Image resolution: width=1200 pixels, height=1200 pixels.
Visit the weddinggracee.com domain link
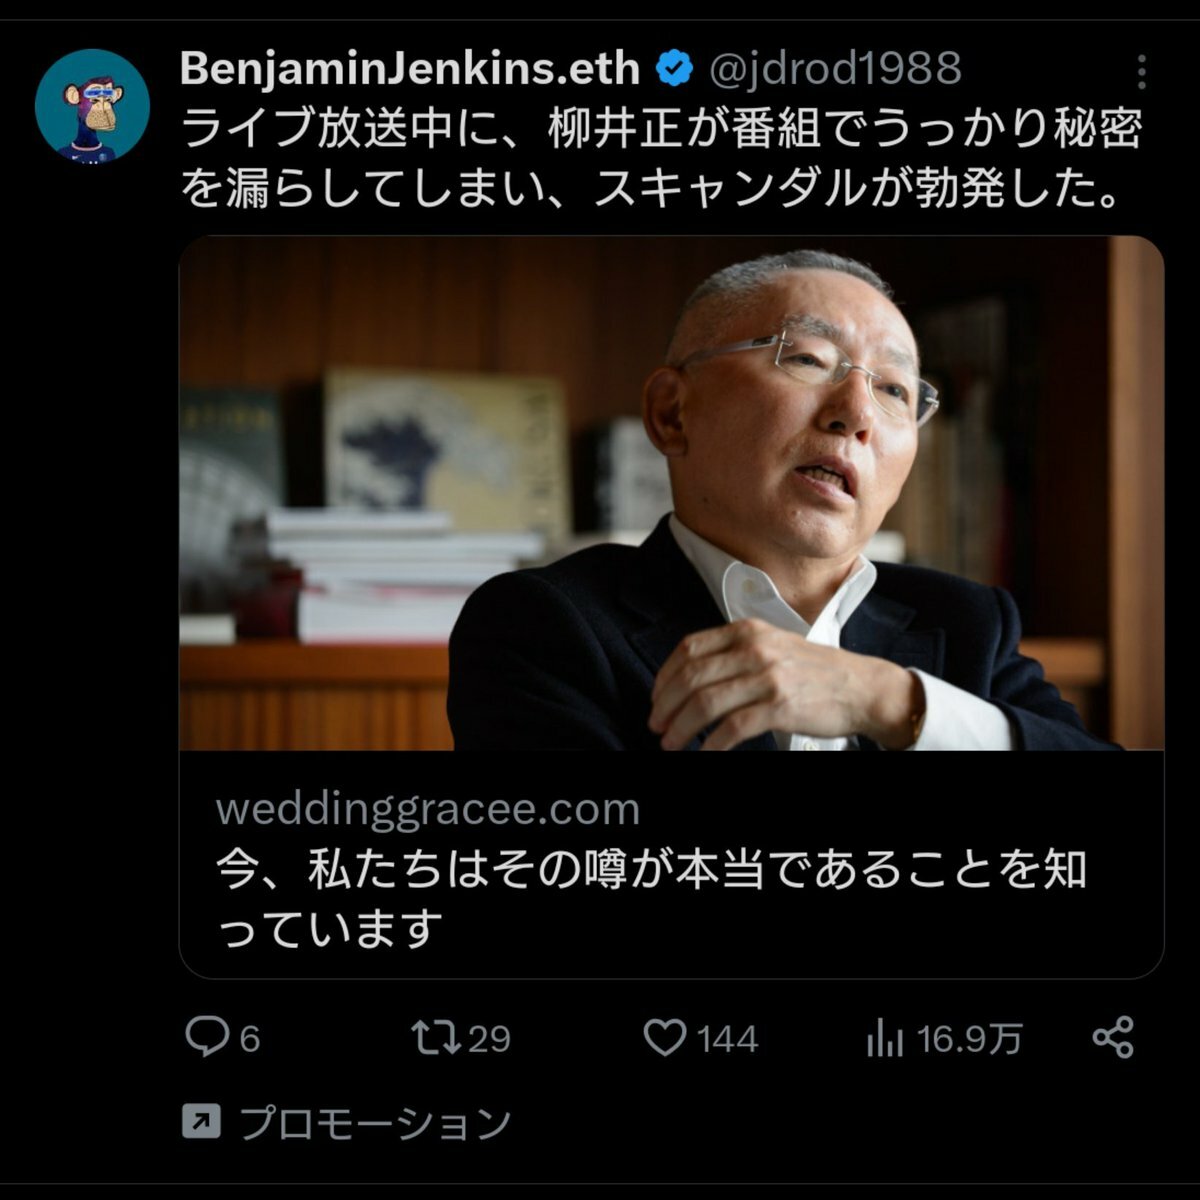(x=428, y=808)
